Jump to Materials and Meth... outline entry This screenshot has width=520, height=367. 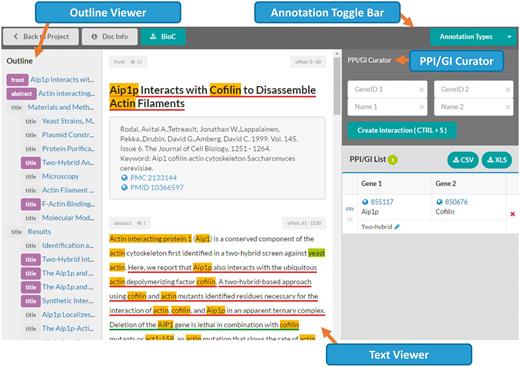61,107
